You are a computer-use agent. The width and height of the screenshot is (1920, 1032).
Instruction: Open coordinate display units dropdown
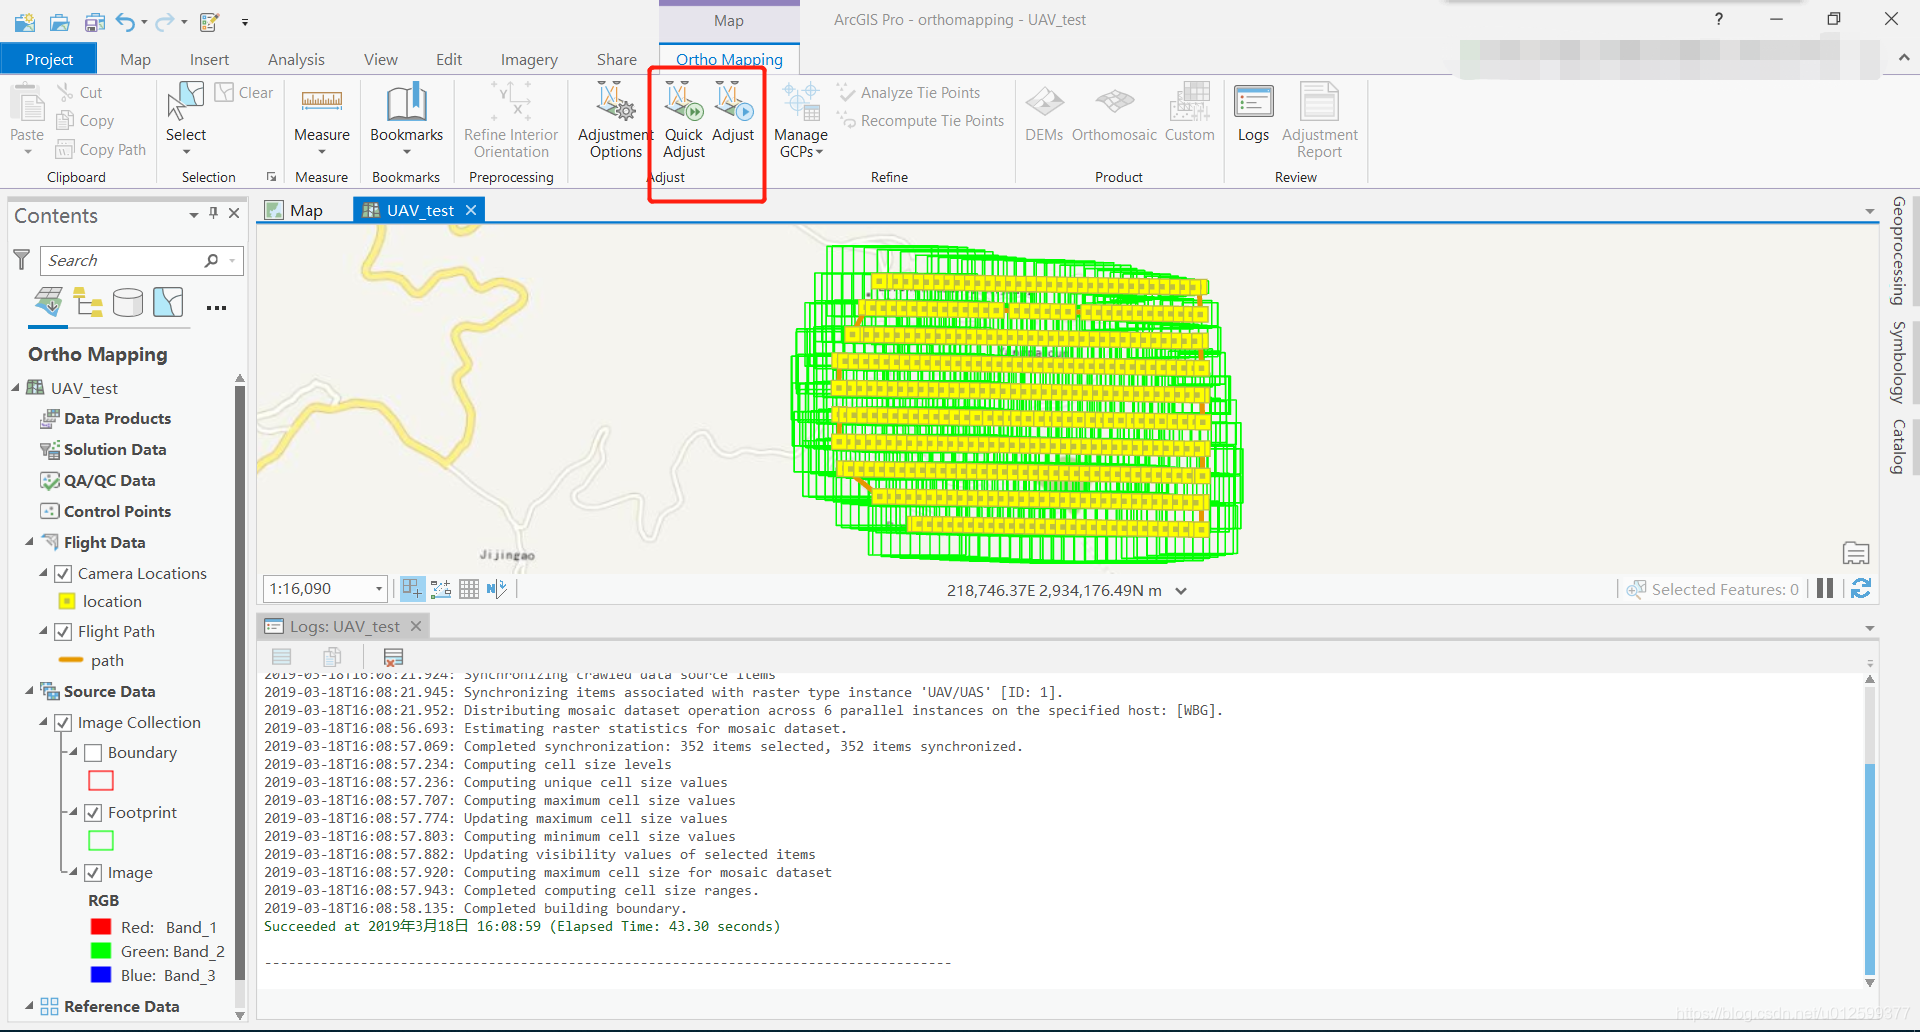pos(1181,590)
